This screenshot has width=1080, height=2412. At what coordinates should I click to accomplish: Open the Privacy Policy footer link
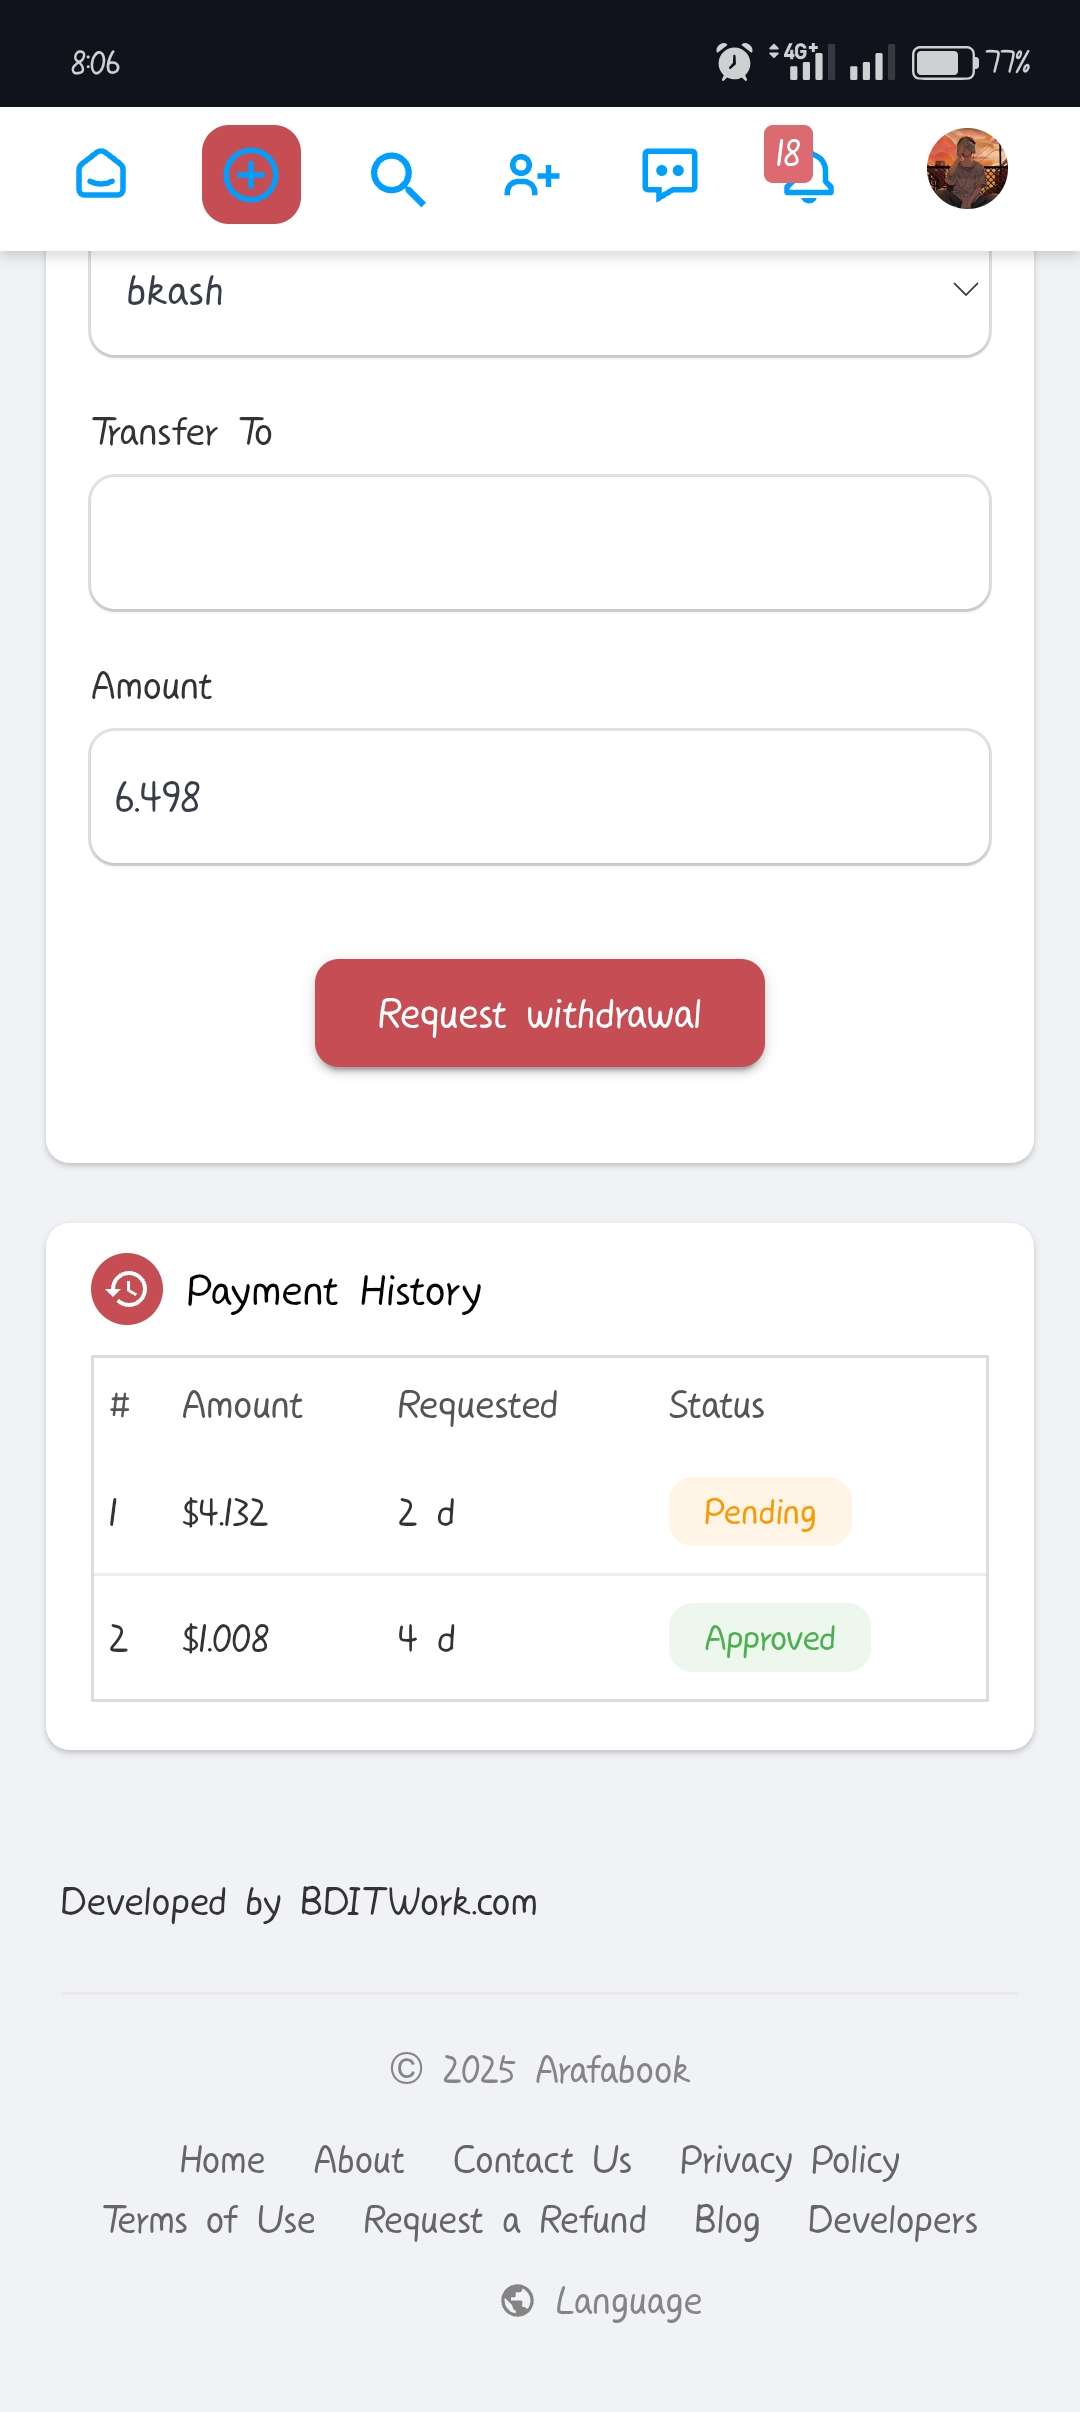click(x=790, y=2160)
